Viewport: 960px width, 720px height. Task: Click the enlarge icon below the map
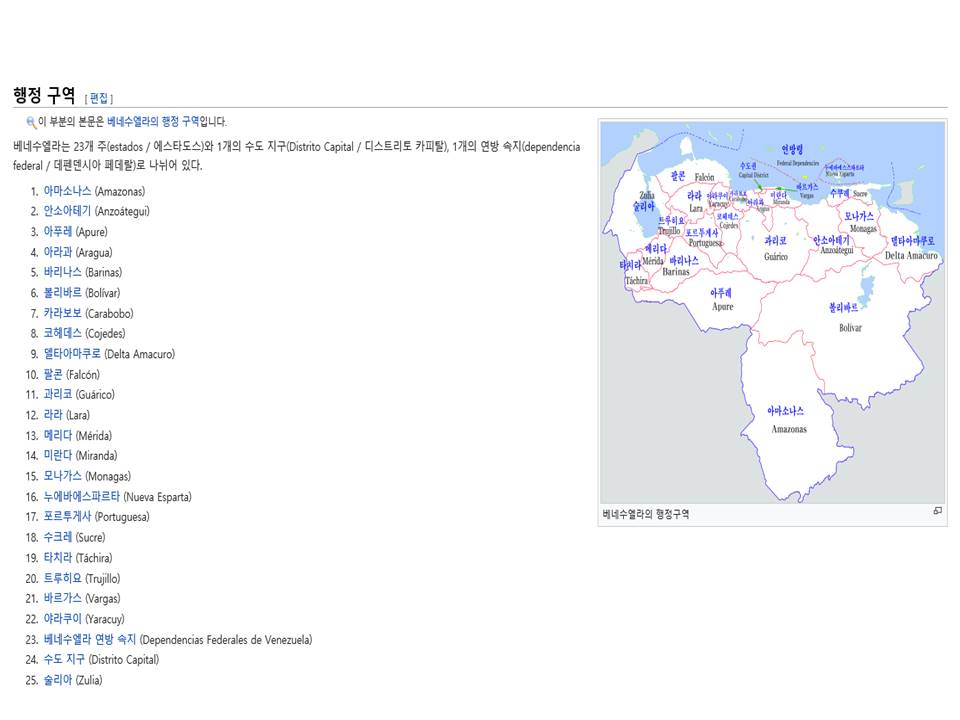click(x=937, y=511)
